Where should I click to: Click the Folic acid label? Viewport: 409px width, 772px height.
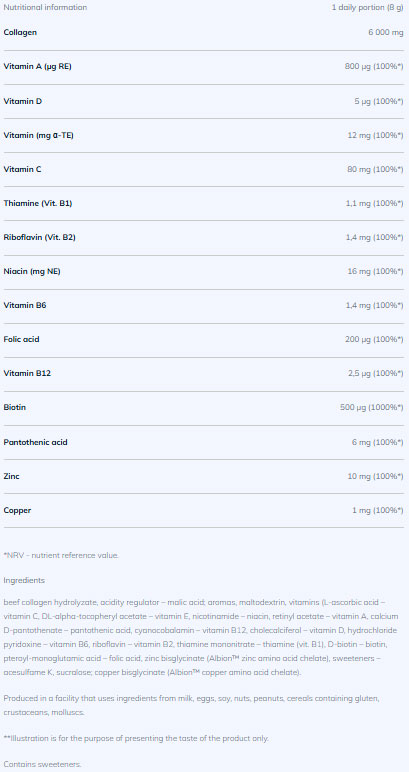pyautogui.click(x=21, y=339)
